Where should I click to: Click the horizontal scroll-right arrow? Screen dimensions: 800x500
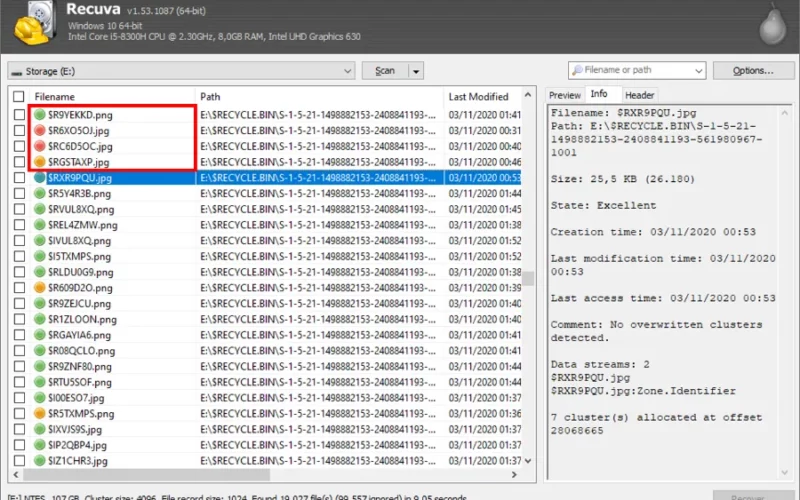pos(514,474)
